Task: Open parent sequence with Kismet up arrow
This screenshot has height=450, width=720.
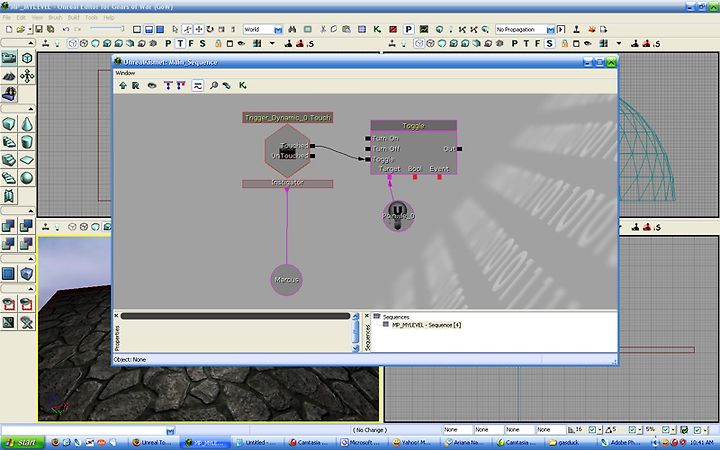Action: pyautogui.click(x=123, y=85)
